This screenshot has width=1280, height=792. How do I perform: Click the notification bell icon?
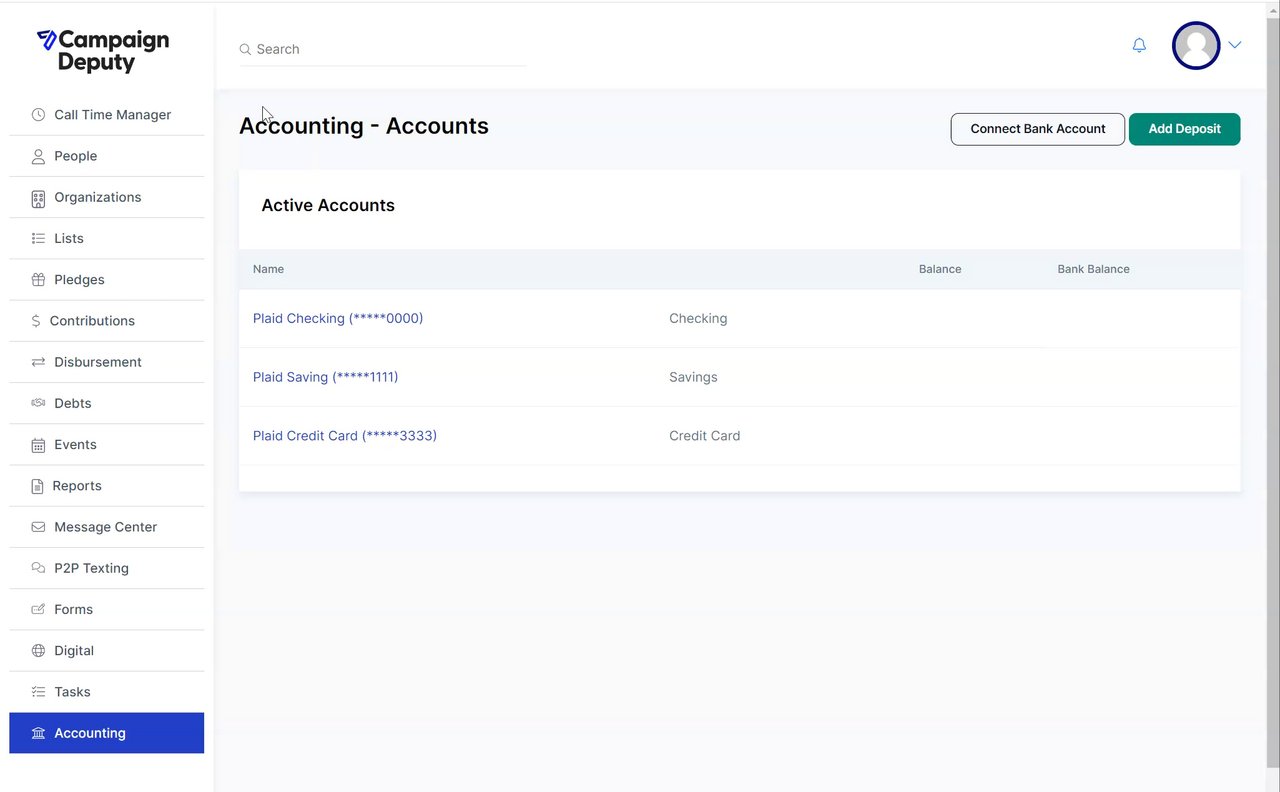[x=1139, y=46]
